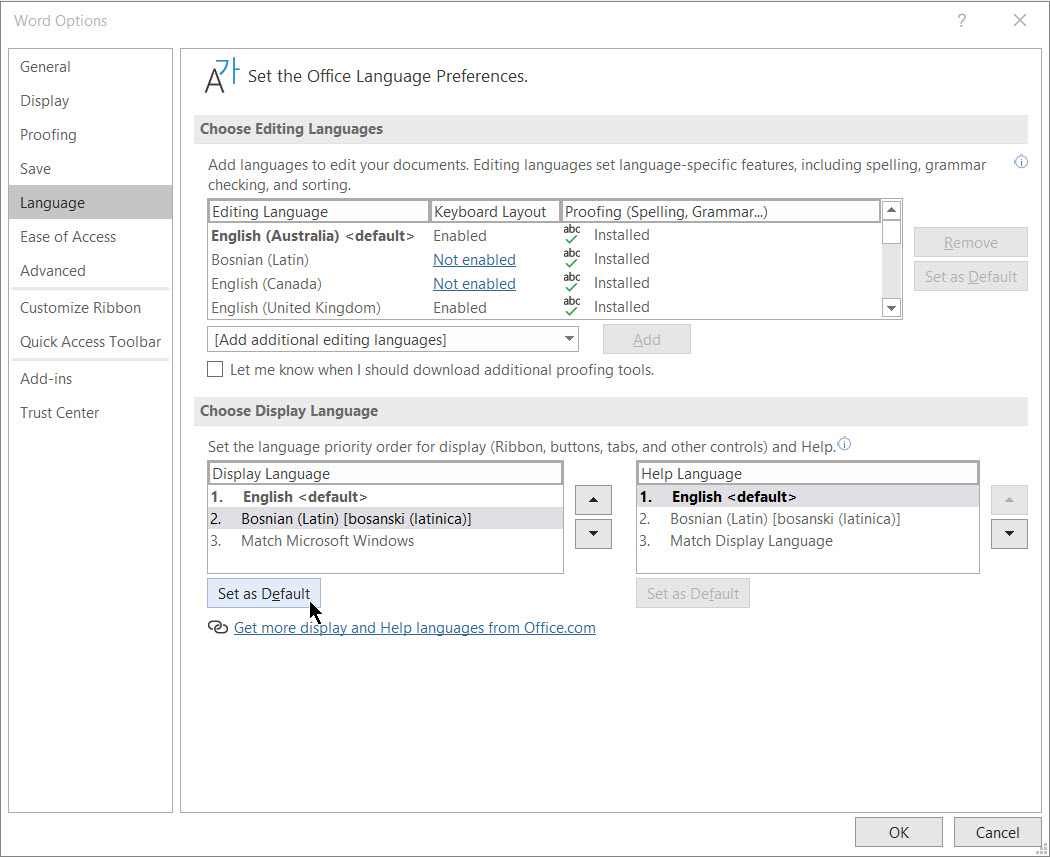The width and height of the screenshot is (1050, 857).
Task: Open the Proofing options category
Action: tap(48, 135)
